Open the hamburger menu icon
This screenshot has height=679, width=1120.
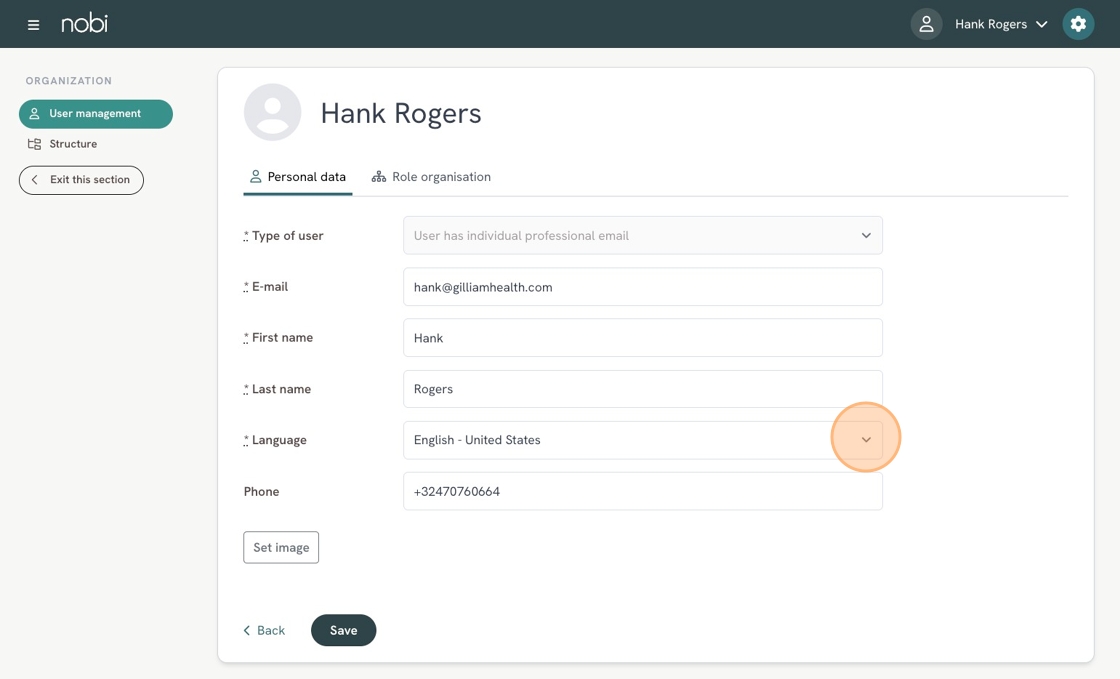(x=33, y=24)
